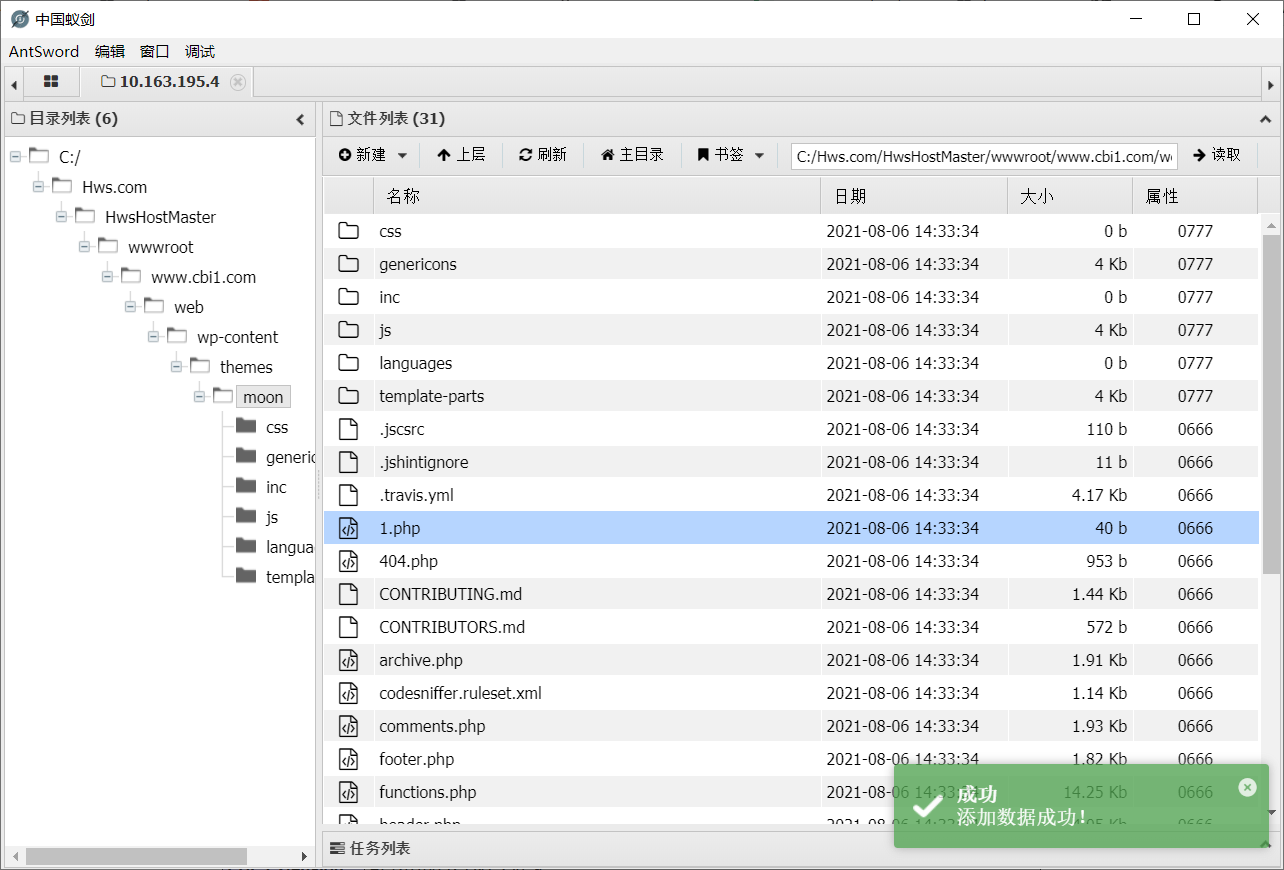Click the template-parts folder icon
This screenshot has height=870, width=1284.
point(348,396)
